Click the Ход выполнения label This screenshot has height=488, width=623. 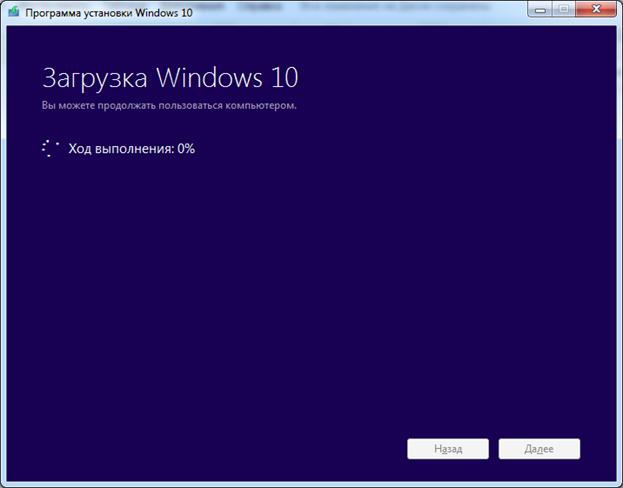pos(120,149)
